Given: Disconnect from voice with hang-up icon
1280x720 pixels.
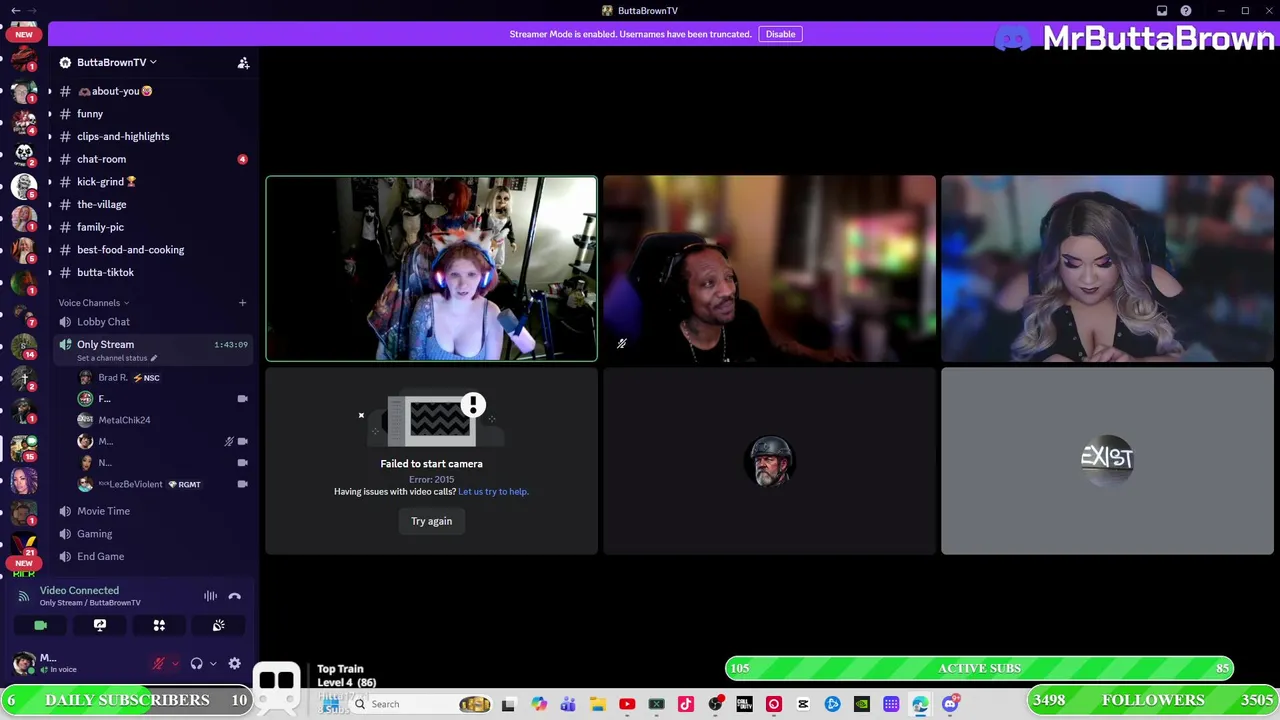Looking at the screenshot, I should (234, 596).
